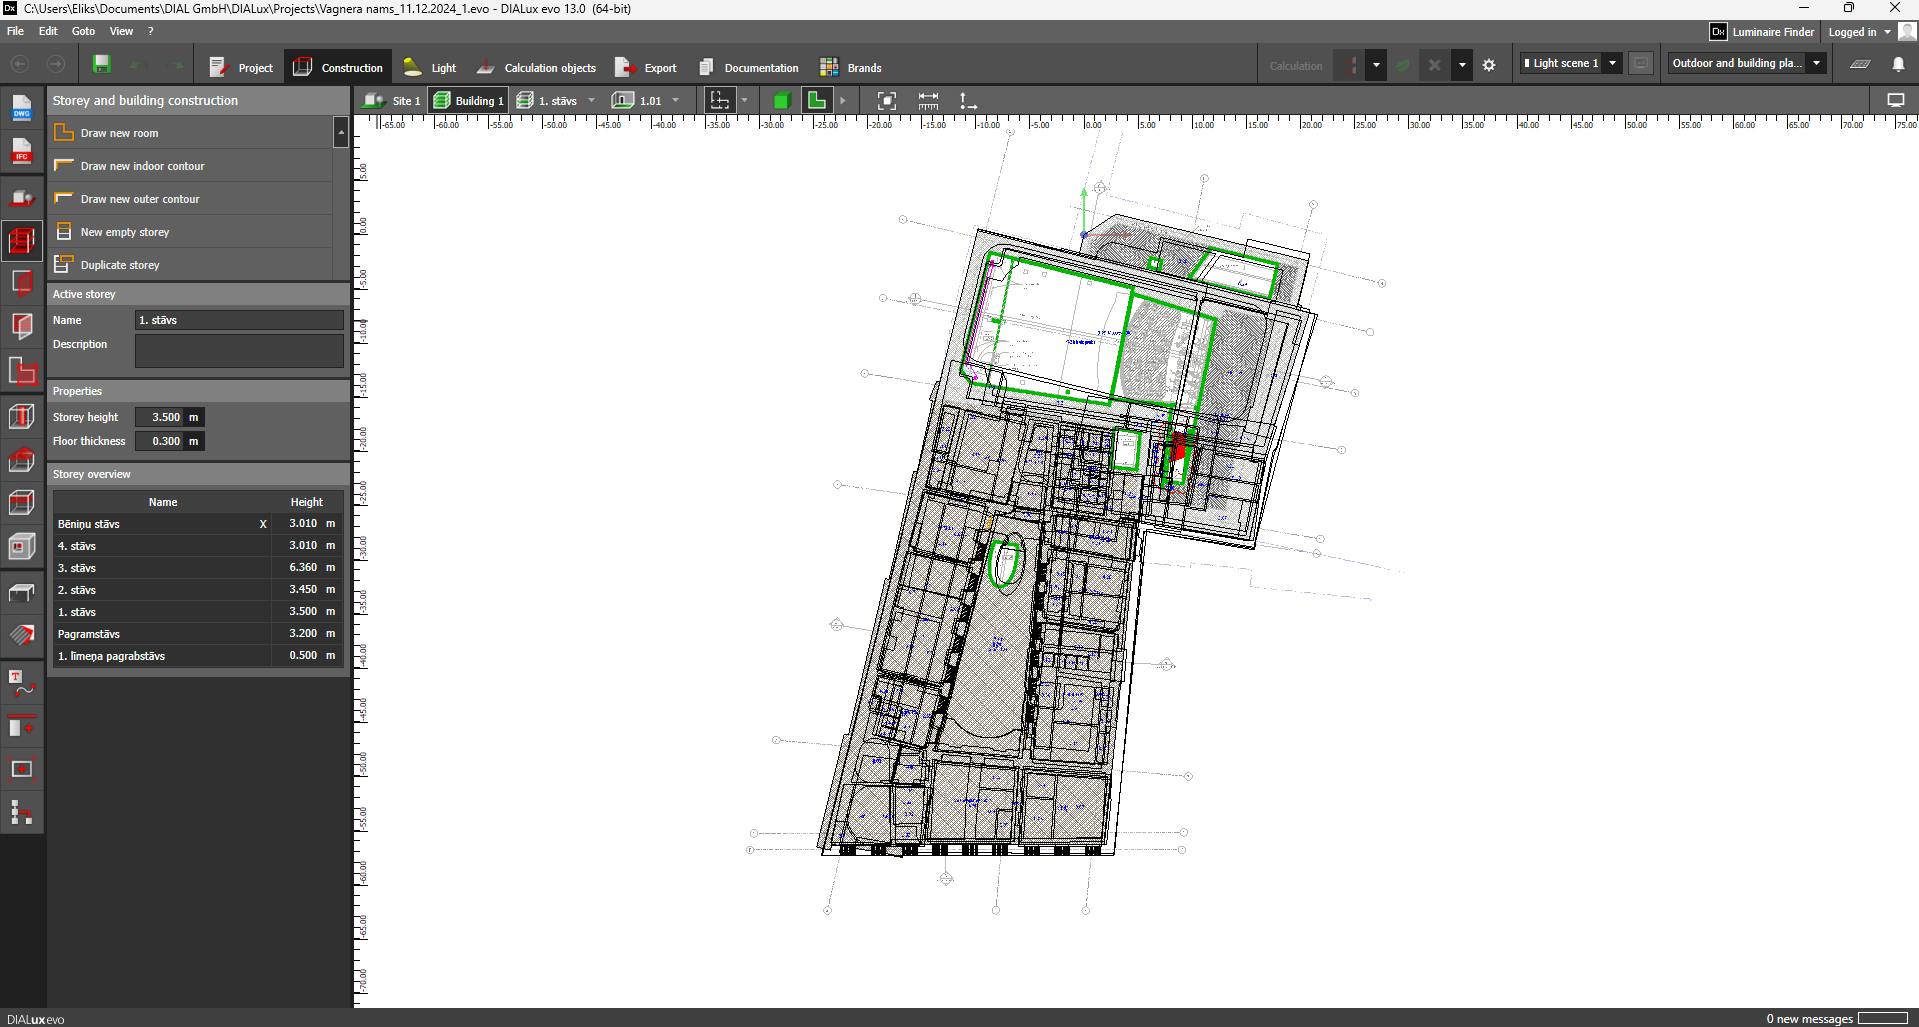Click the IFC import icon in sidebar
The height and width of the screenshot is (1027, 1919).
pos(21,152)
